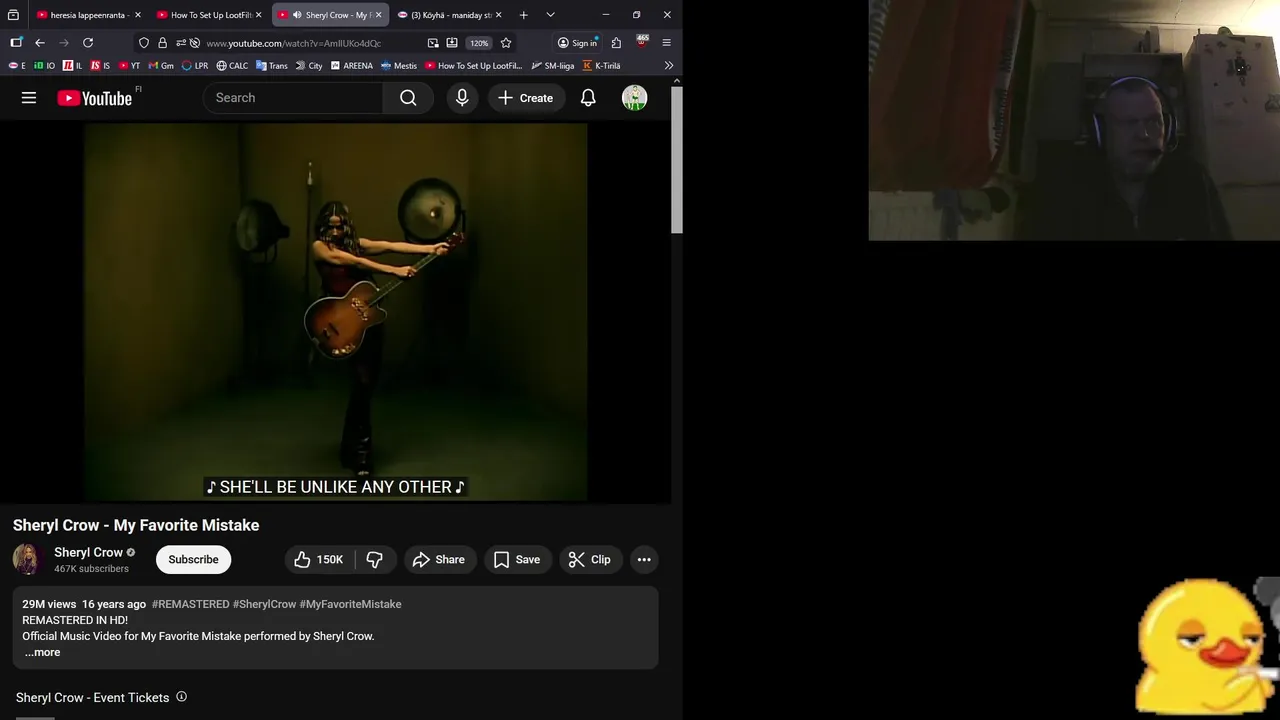Viewport: 1280px width, 720px height.
Task: Open AREENA bookmark
Action: click(352, 66)
